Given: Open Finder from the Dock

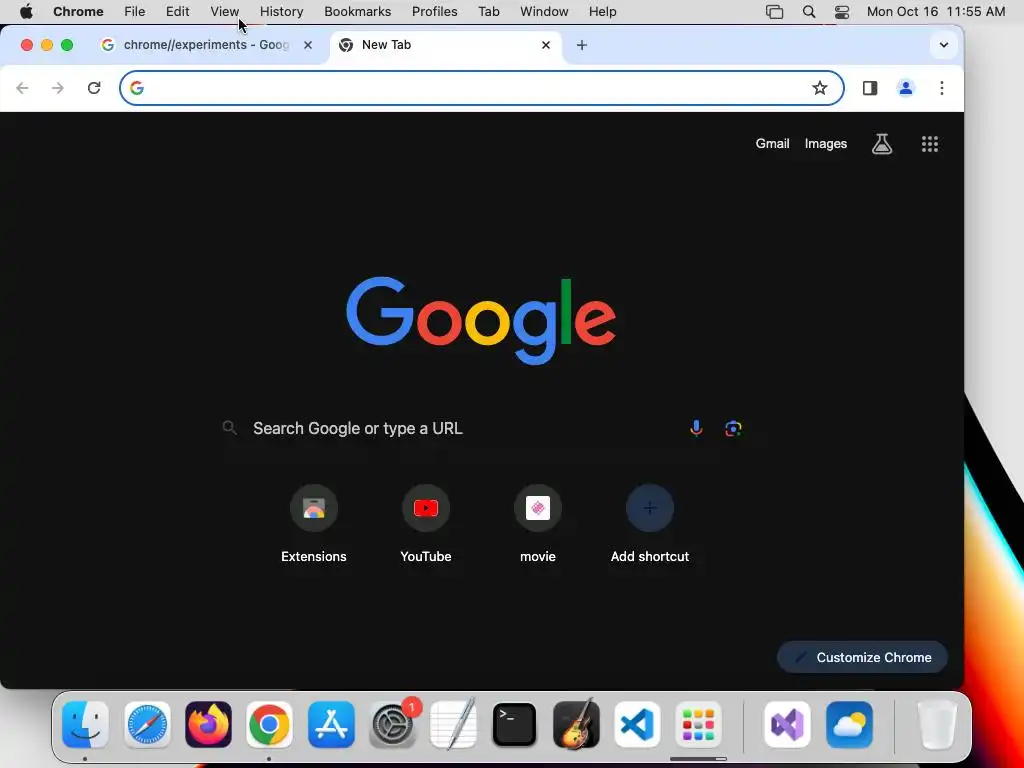Looking at the screenshot, I should click(86, 725).
